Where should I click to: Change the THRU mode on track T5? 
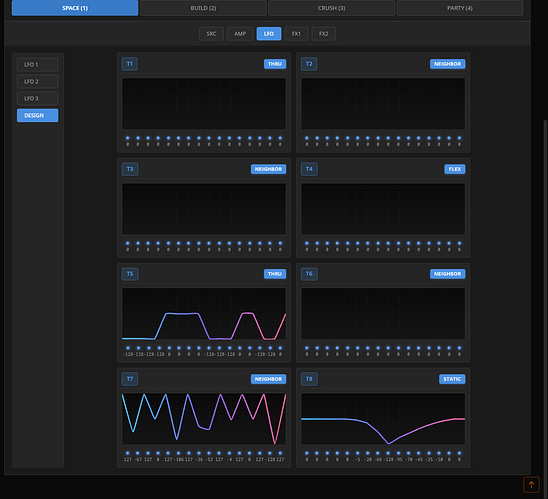click(x=275, y=274)
